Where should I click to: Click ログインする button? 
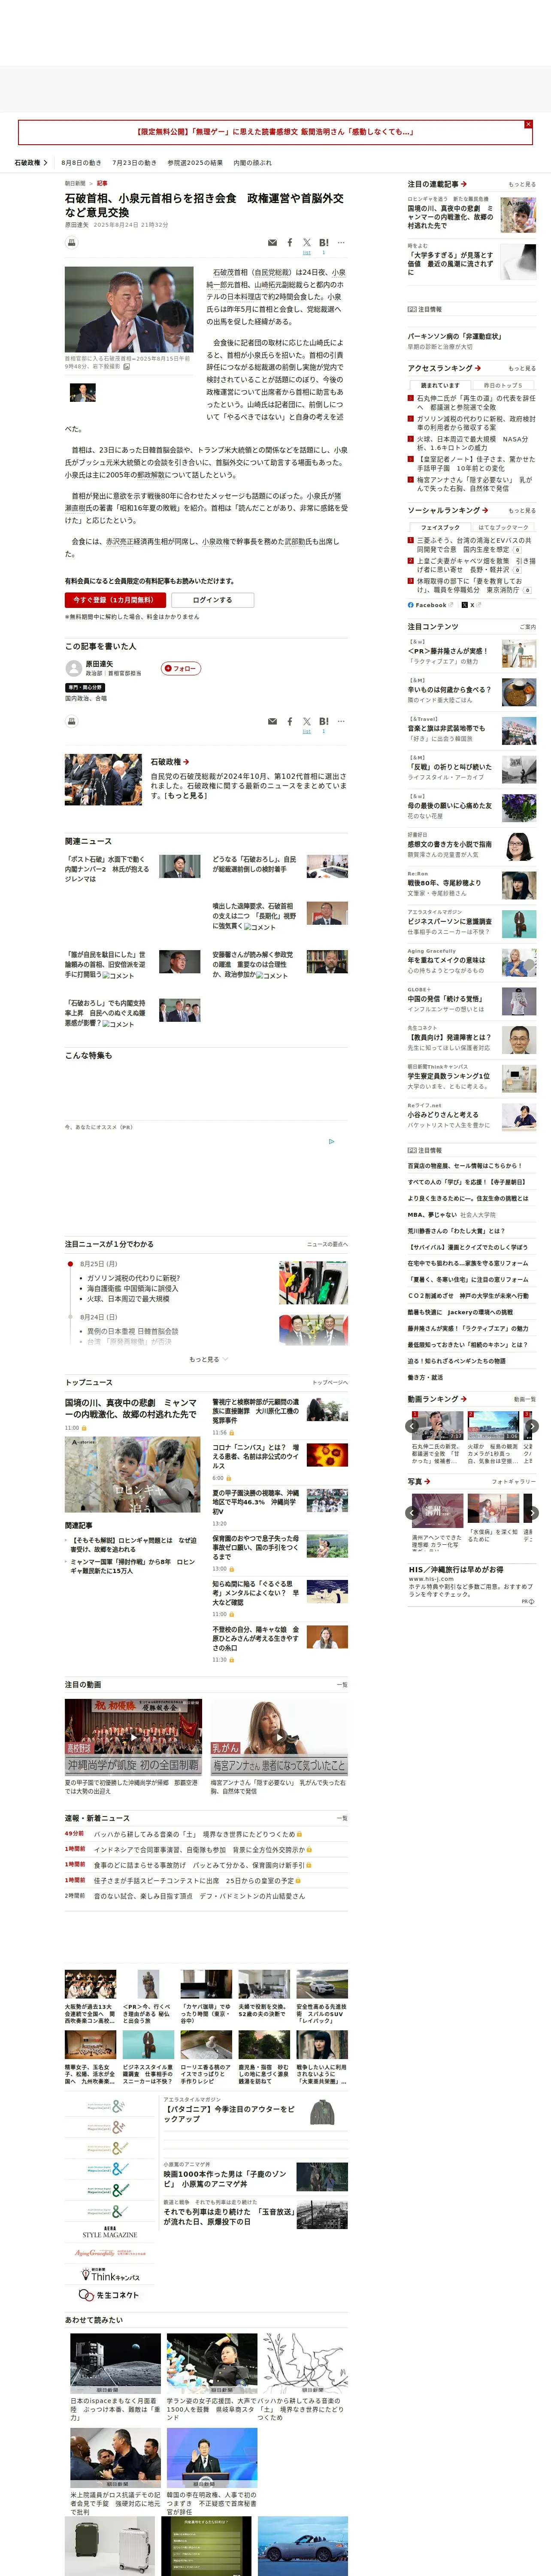(x=212, y=600)
